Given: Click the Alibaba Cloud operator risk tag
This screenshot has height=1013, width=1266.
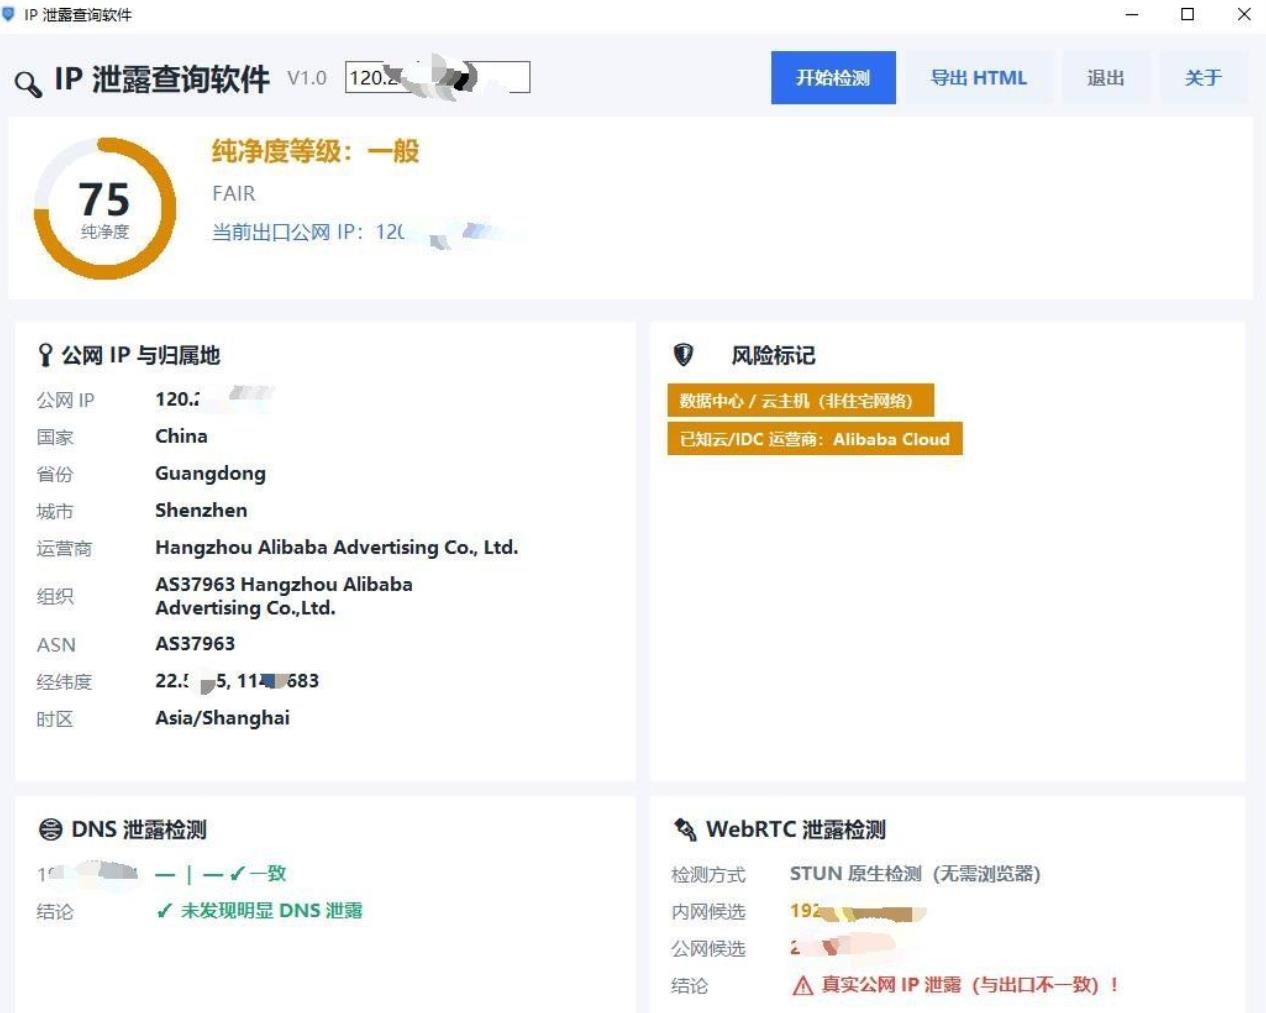Looking at the screenshot, I should (x=815, y=439).
